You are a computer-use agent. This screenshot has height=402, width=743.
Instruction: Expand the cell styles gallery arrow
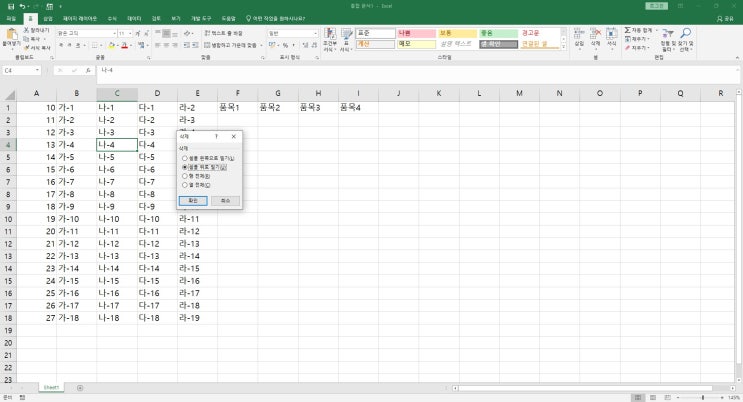[x=563, y=47]
